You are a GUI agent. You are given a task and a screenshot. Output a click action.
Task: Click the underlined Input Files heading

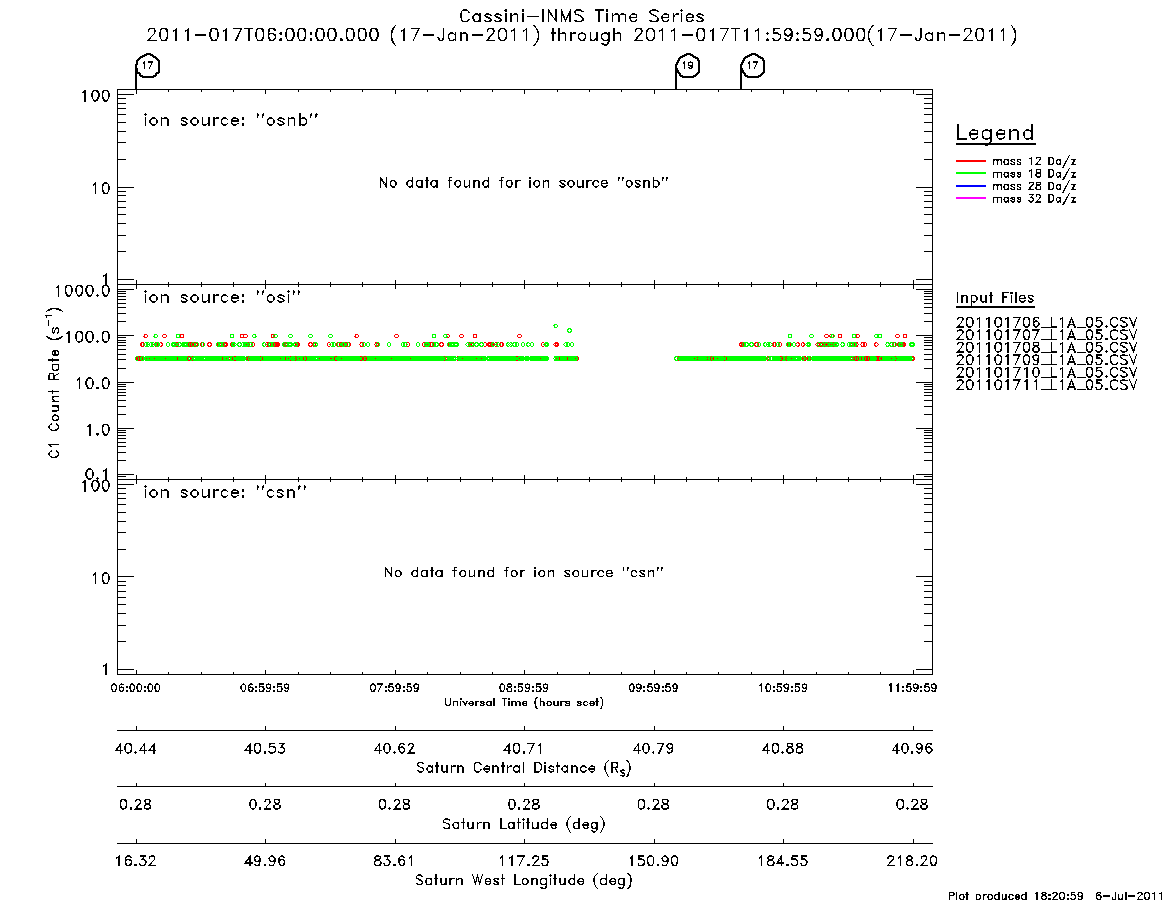[995, 298]
